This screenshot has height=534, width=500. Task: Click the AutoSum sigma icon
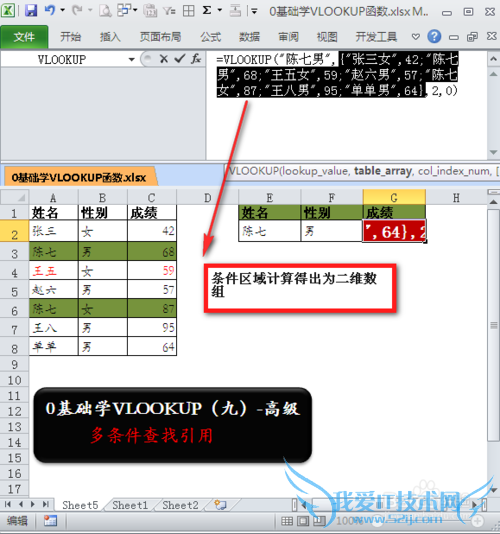(207, 10)
